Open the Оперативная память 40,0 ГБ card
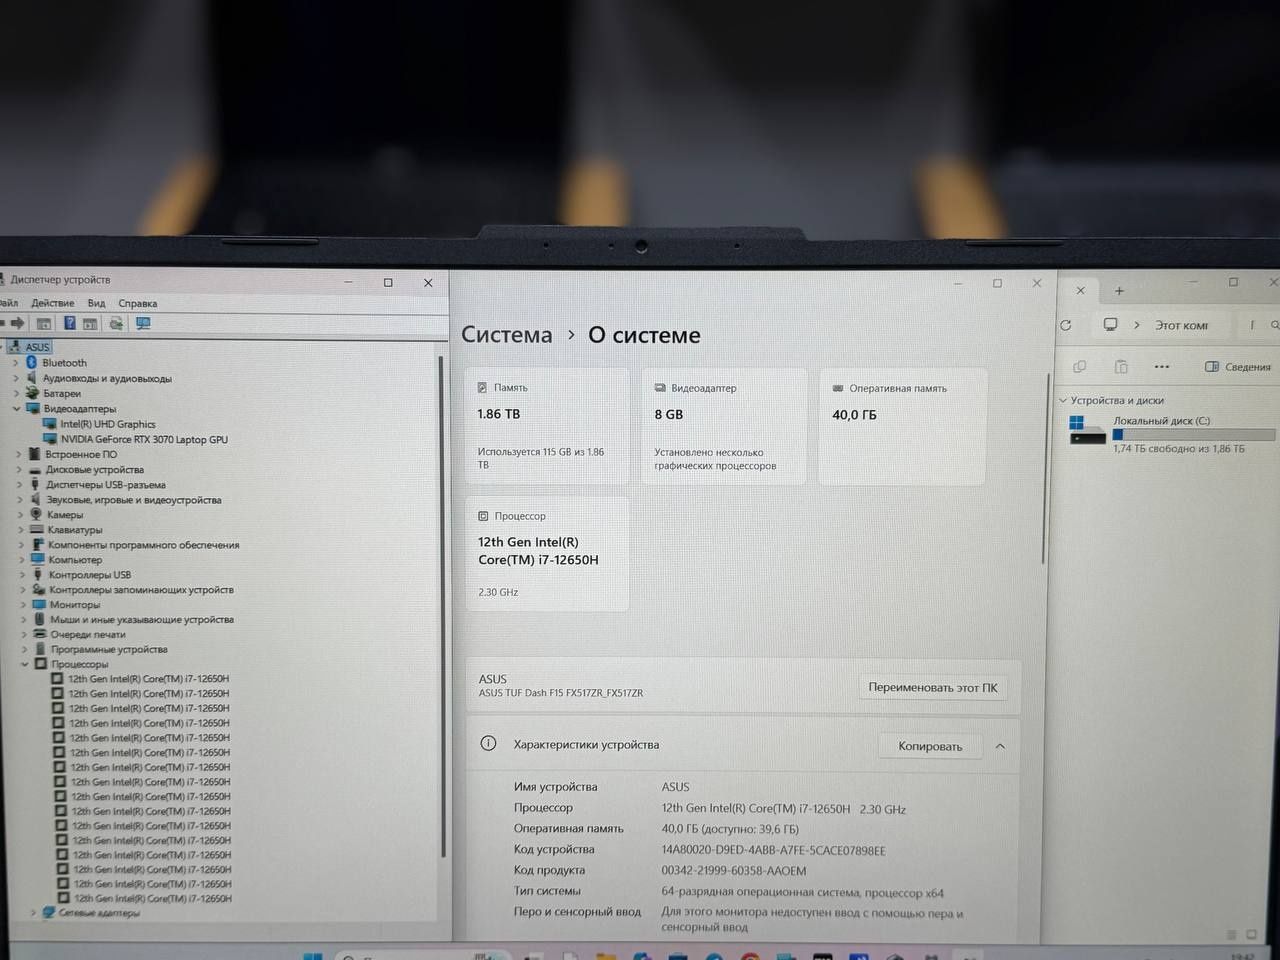The width and height of the screenshot is (1280, 960). point(902,427)
